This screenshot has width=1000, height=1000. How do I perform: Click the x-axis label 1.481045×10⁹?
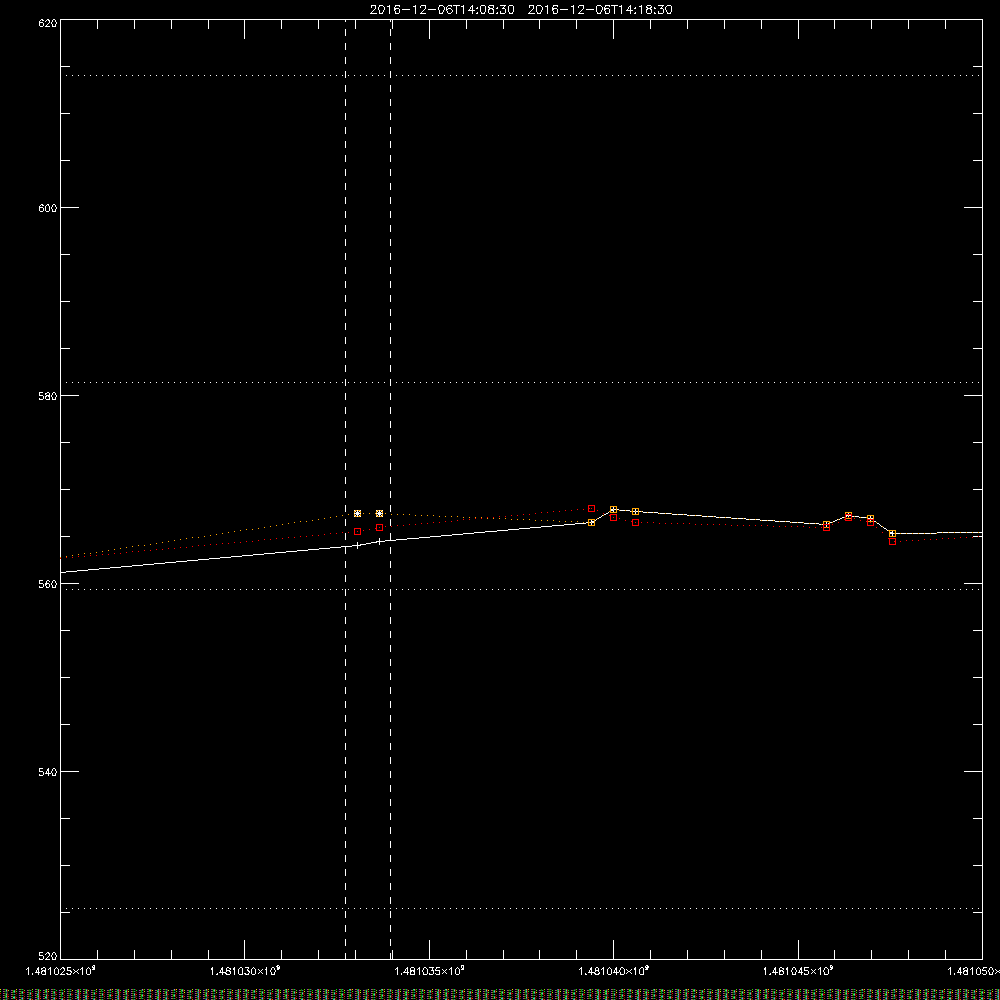798,971
